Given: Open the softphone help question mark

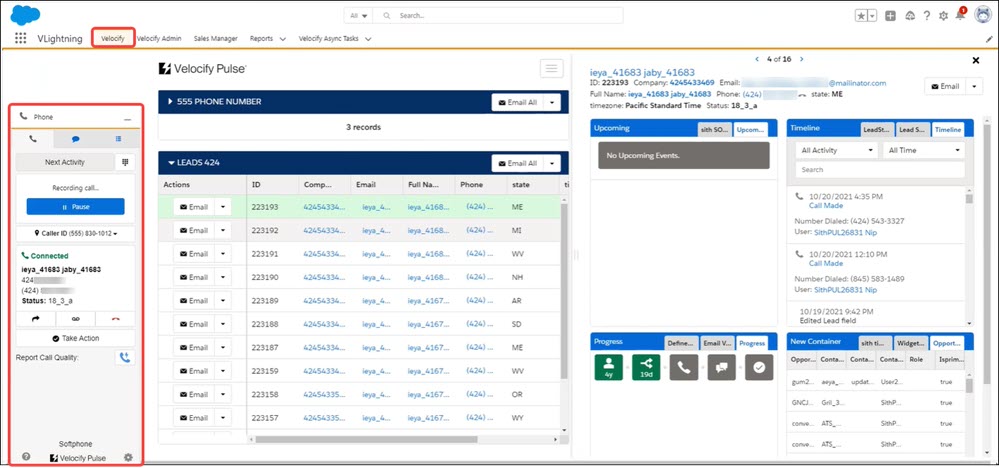Looking at the screenshot, I should [x=26, y=457].
